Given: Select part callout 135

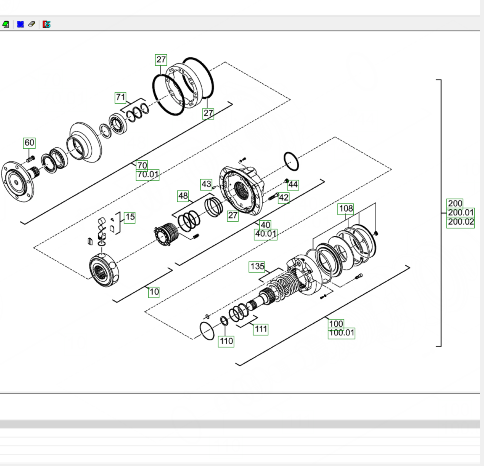Looking at the screenshot, I should click(x=257, y=267).
